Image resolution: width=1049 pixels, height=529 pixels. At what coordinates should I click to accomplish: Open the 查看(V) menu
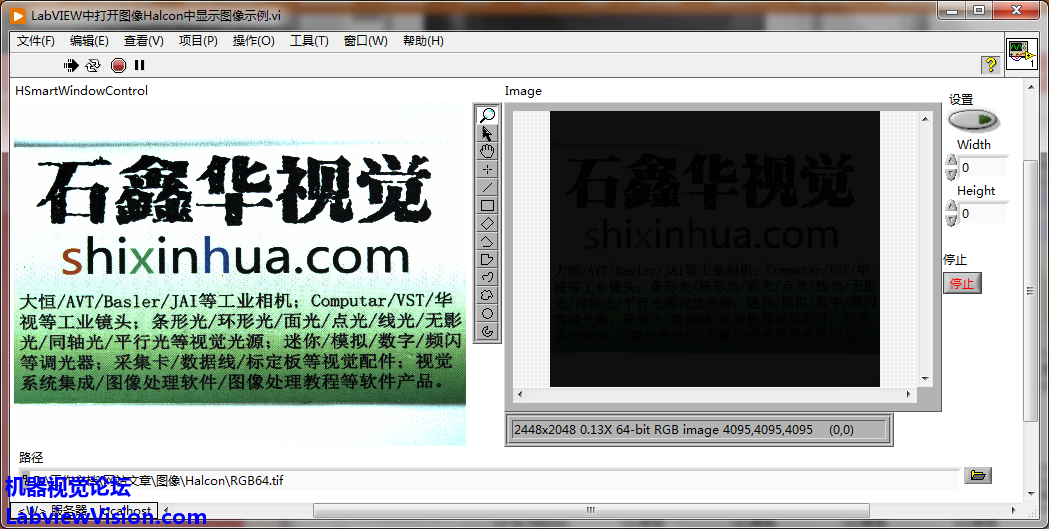tap(143, 41)
